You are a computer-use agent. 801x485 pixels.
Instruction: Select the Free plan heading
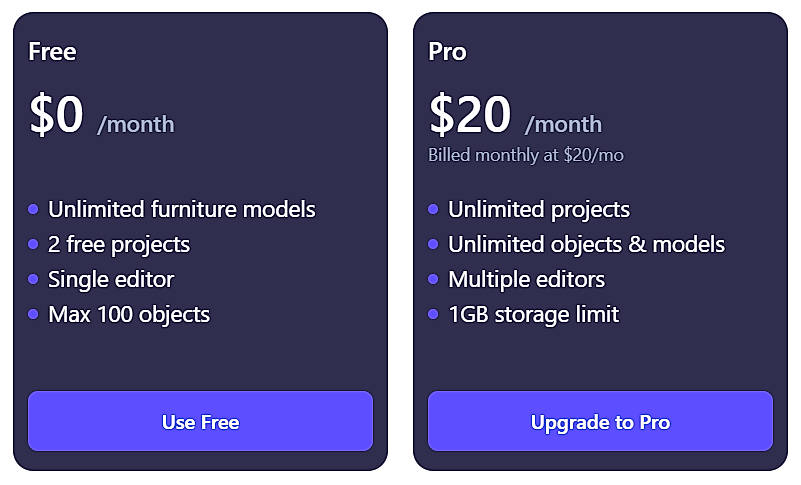tap(52, 51)
